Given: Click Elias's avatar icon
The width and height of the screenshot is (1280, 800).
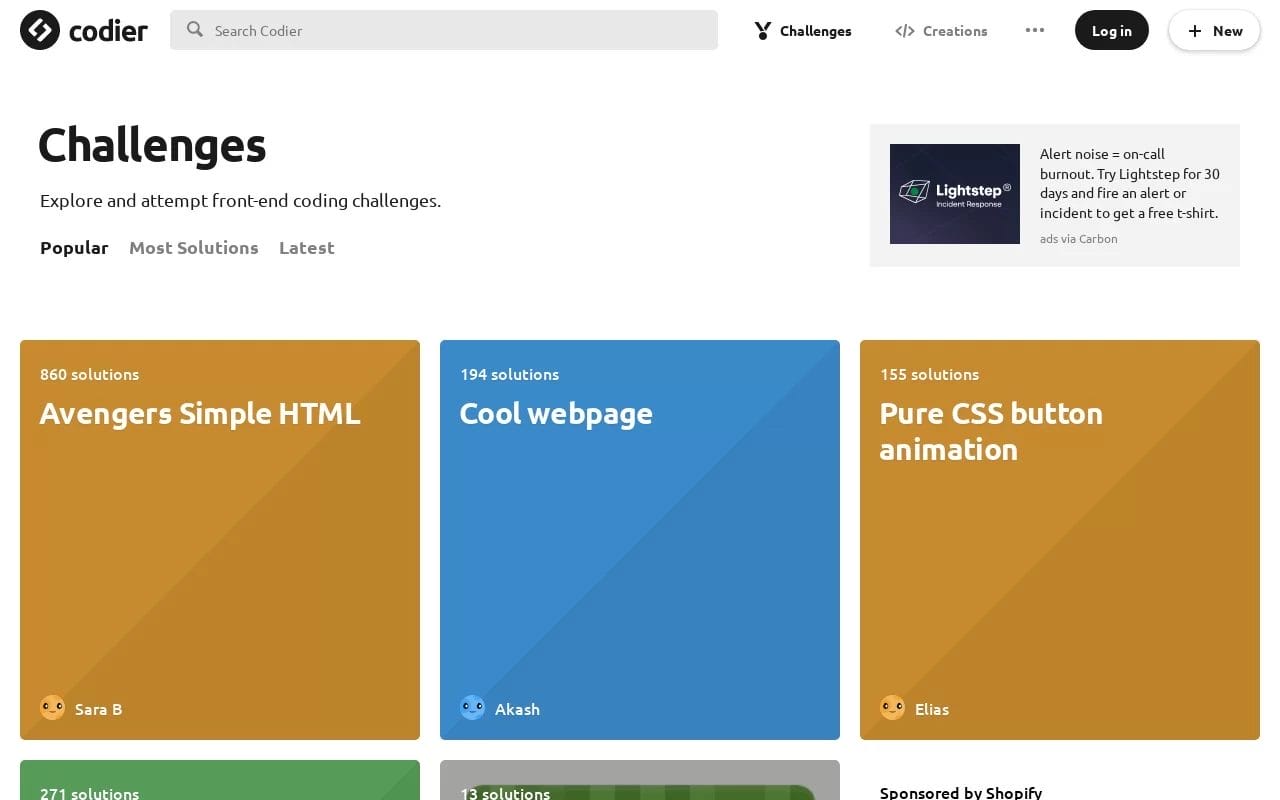Looking at the screenshot, I should click(892, 708).
